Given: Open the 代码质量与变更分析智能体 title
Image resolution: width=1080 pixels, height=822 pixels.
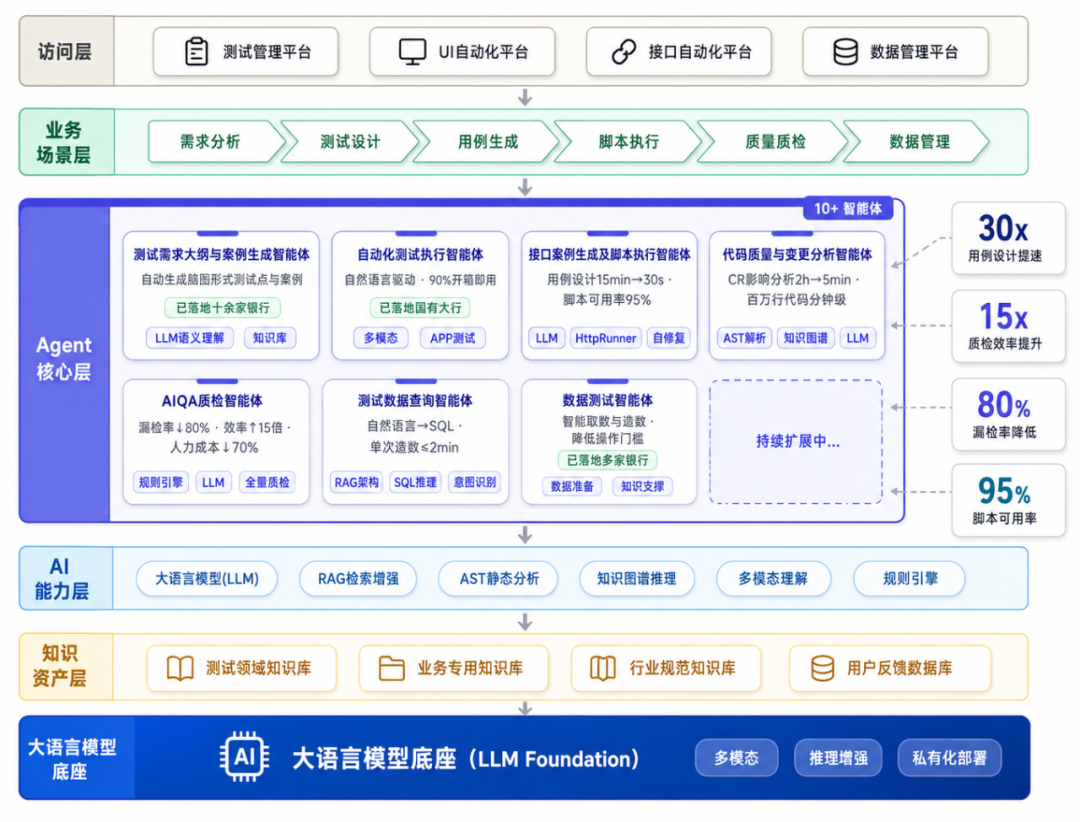Looking at the screenshot, I should click(x=797, y=255).
